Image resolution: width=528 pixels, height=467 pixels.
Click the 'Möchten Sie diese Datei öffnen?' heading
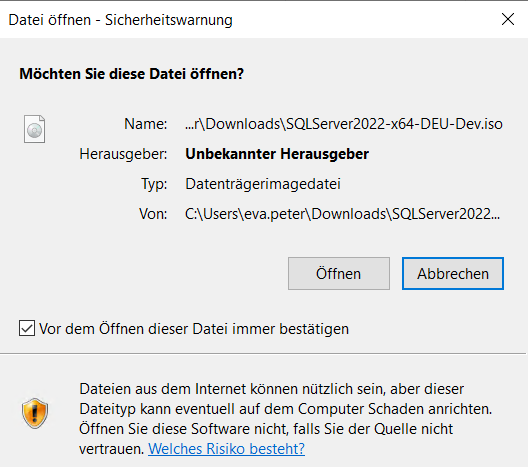coord(131,74)
